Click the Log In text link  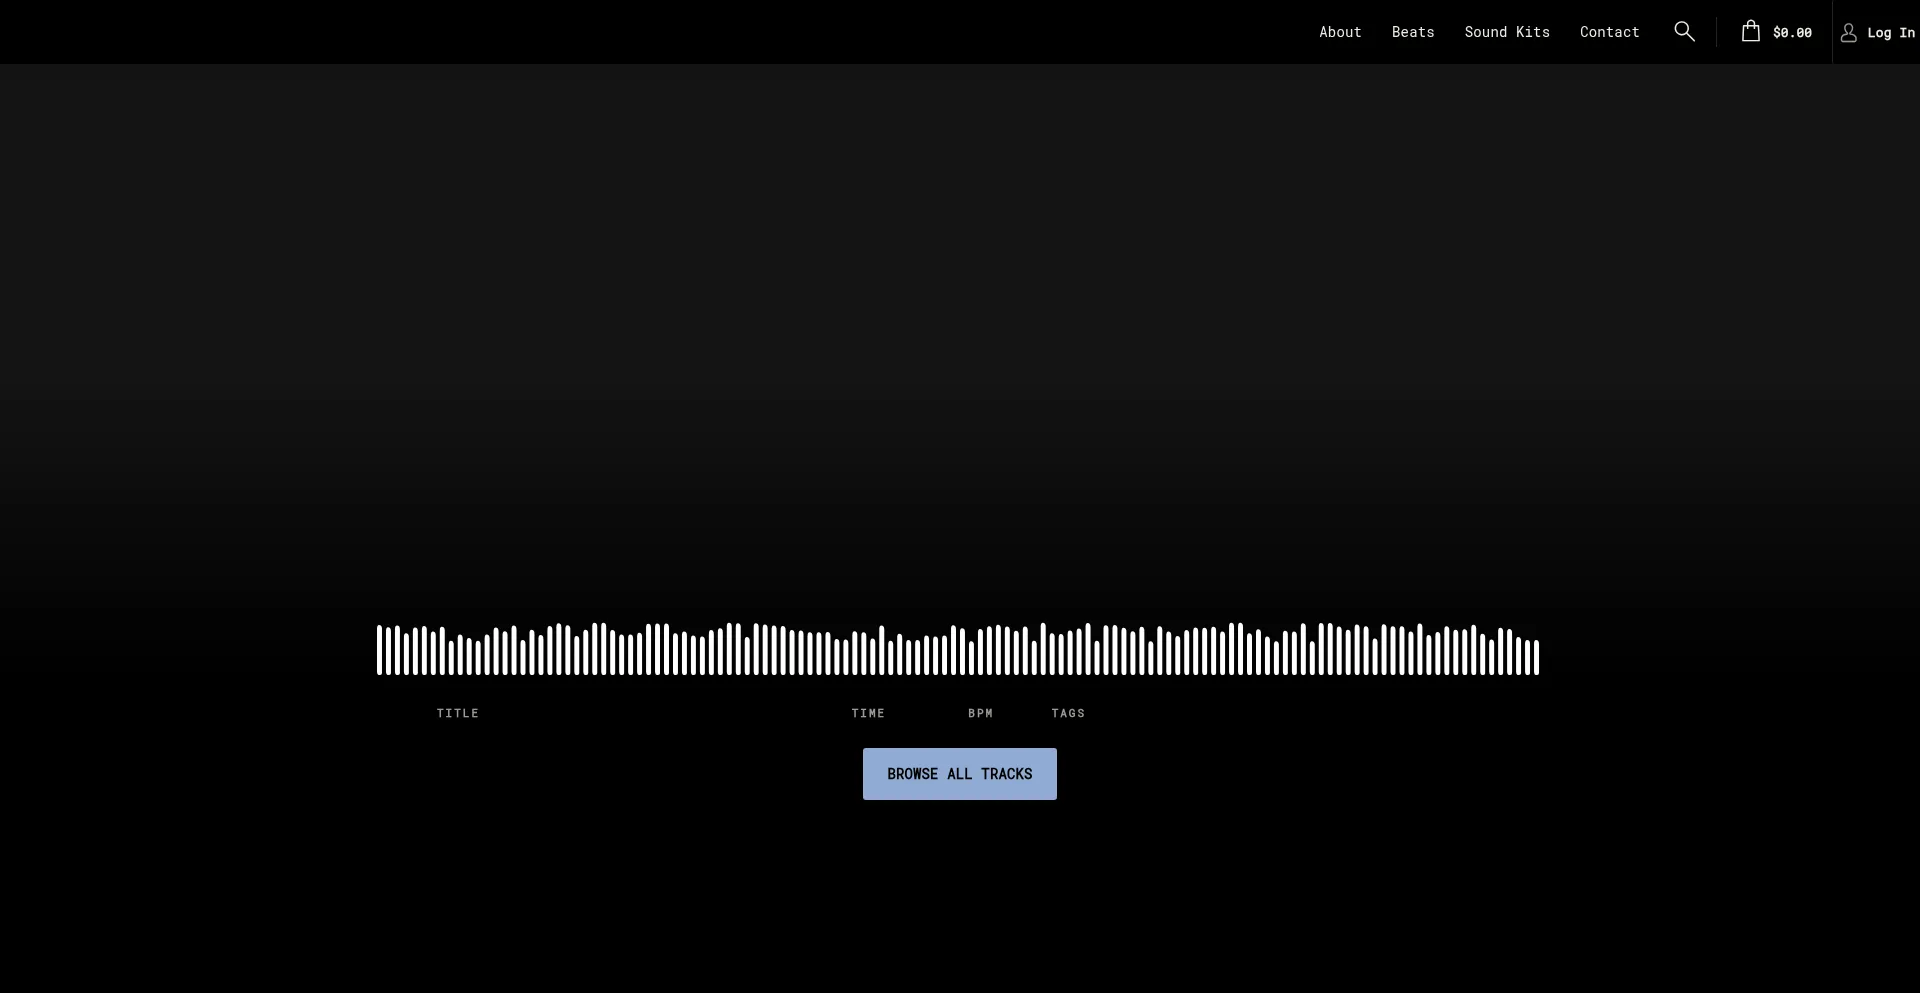click(1890, 33)
